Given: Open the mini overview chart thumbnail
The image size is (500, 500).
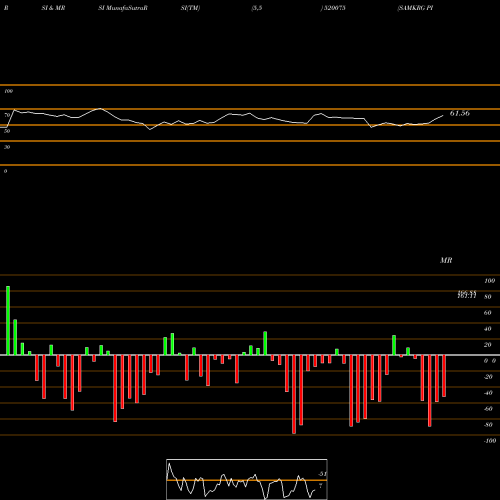Looking at the screenshot, I should (x=247, y=479).
